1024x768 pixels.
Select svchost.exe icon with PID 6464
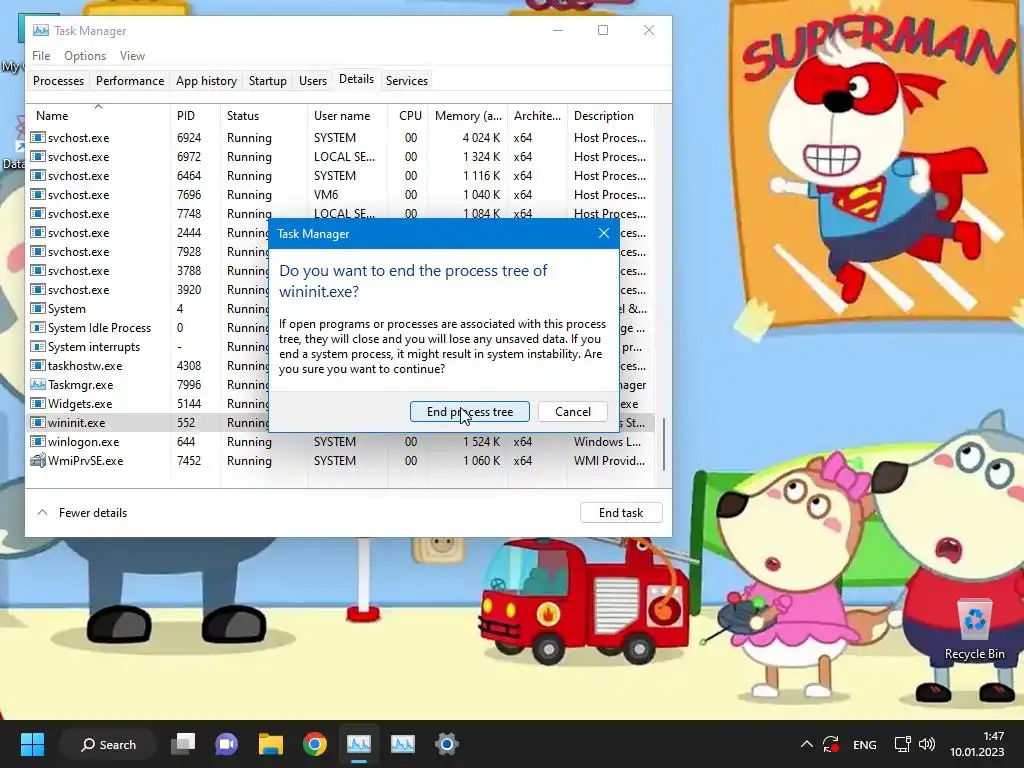pos(38,176)
